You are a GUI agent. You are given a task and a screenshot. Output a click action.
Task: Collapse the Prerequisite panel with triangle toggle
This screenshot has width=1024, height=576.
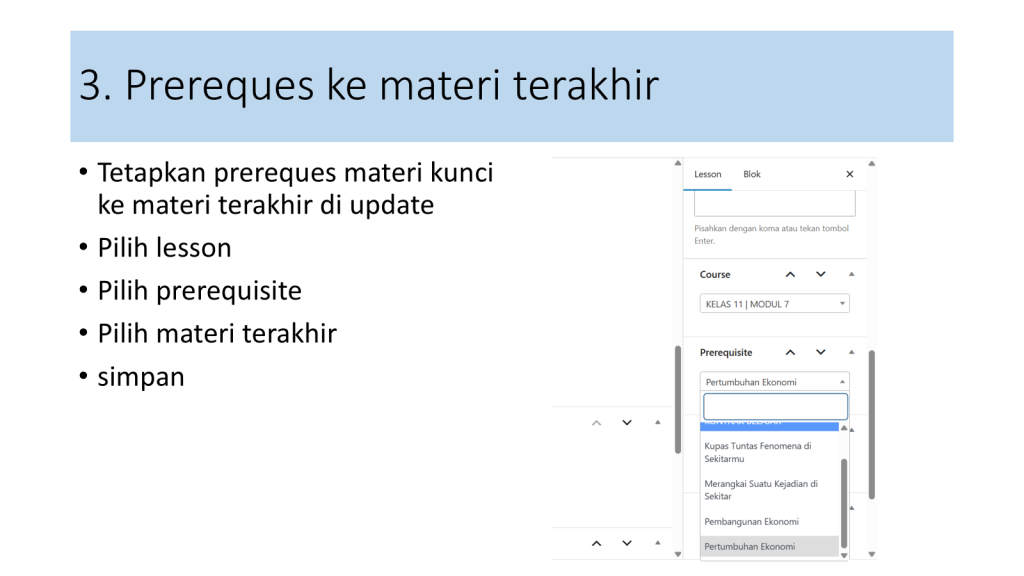tap(851, 352)
